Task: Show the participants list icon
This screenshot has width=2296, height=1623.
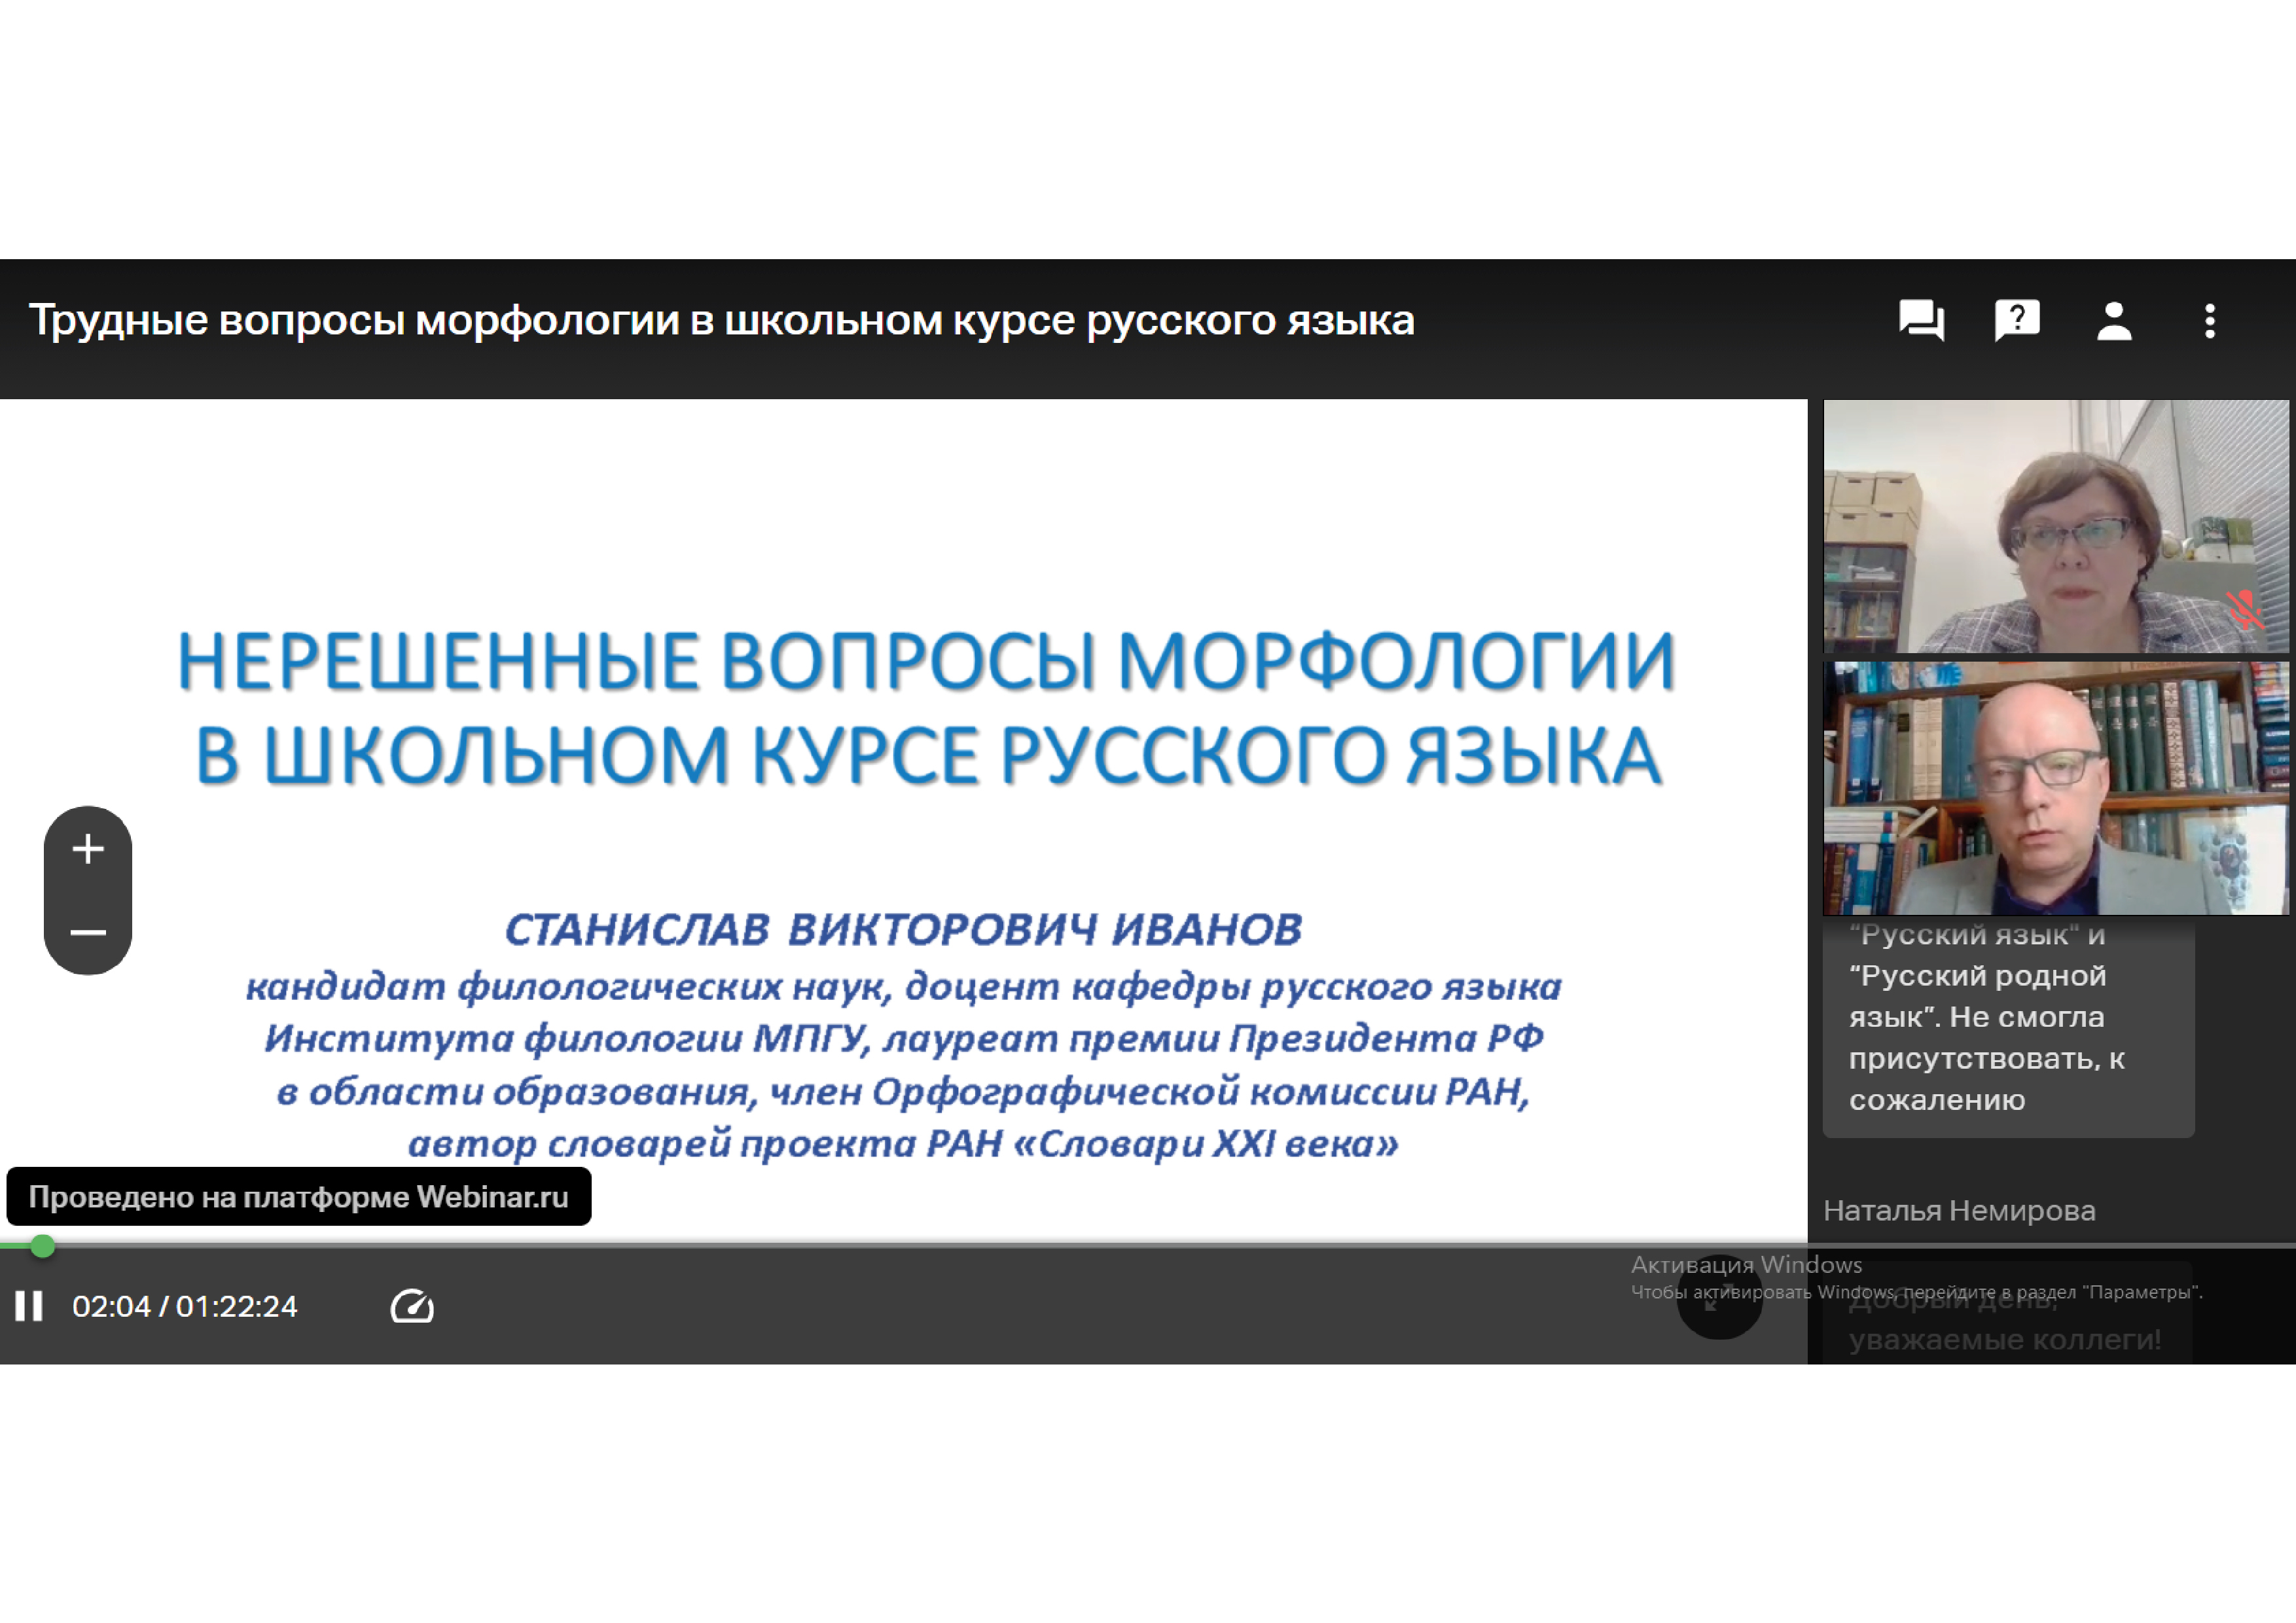Action: pyautogui.click(x=2114, y=321)
